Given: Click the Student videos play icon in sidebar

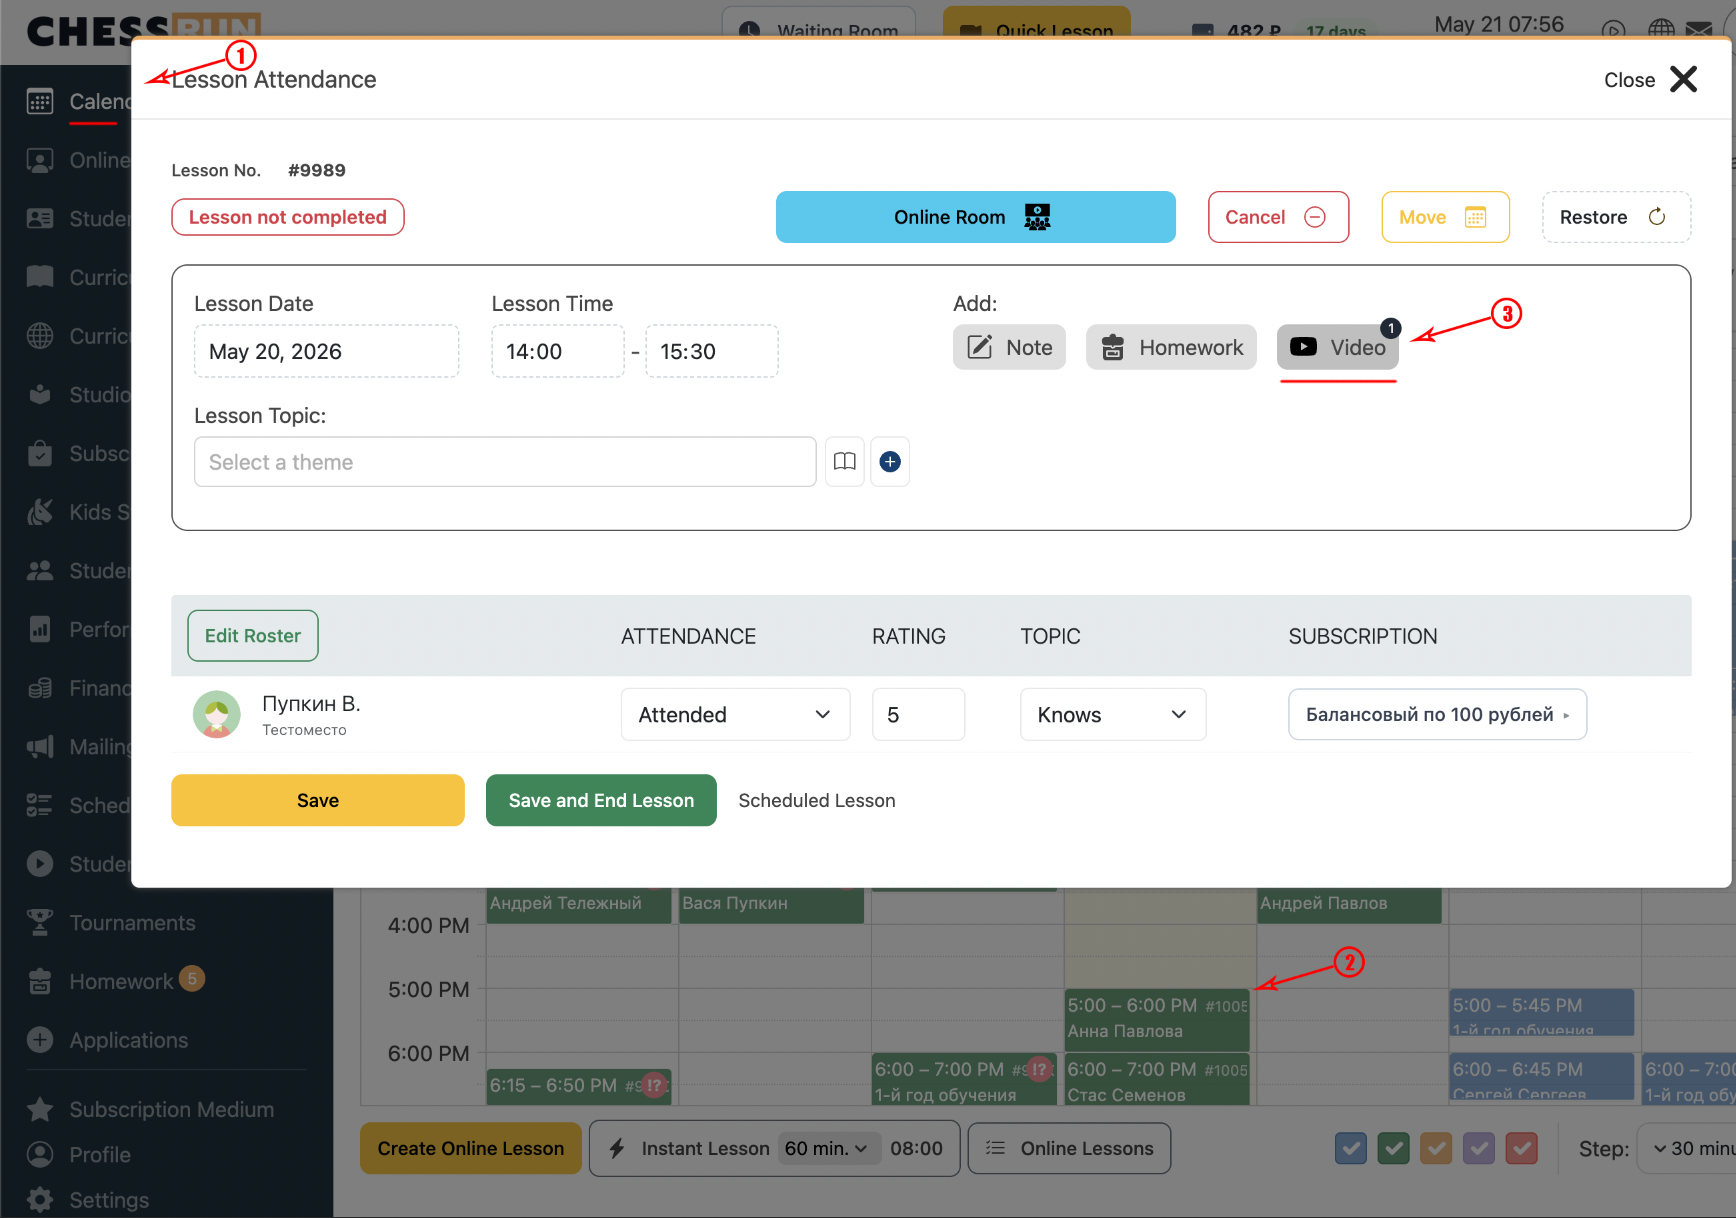Looking at the screenshot, I should click(x=40, y=864).
